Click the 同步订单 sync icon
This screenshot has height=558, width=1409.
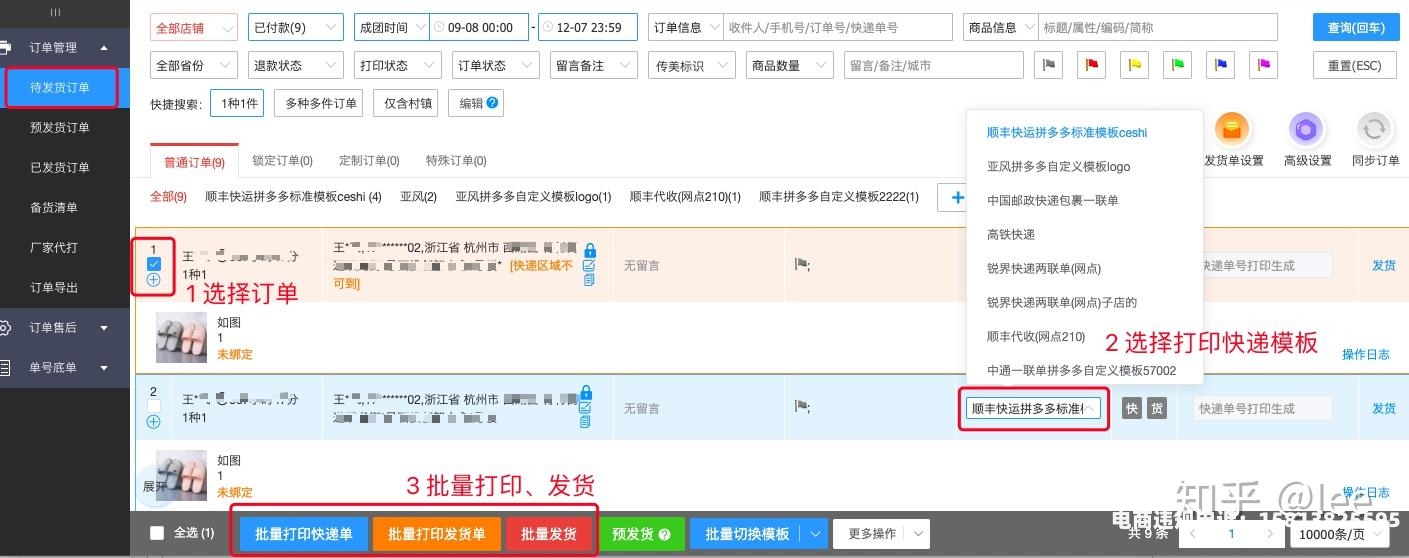pos(1374,130)
